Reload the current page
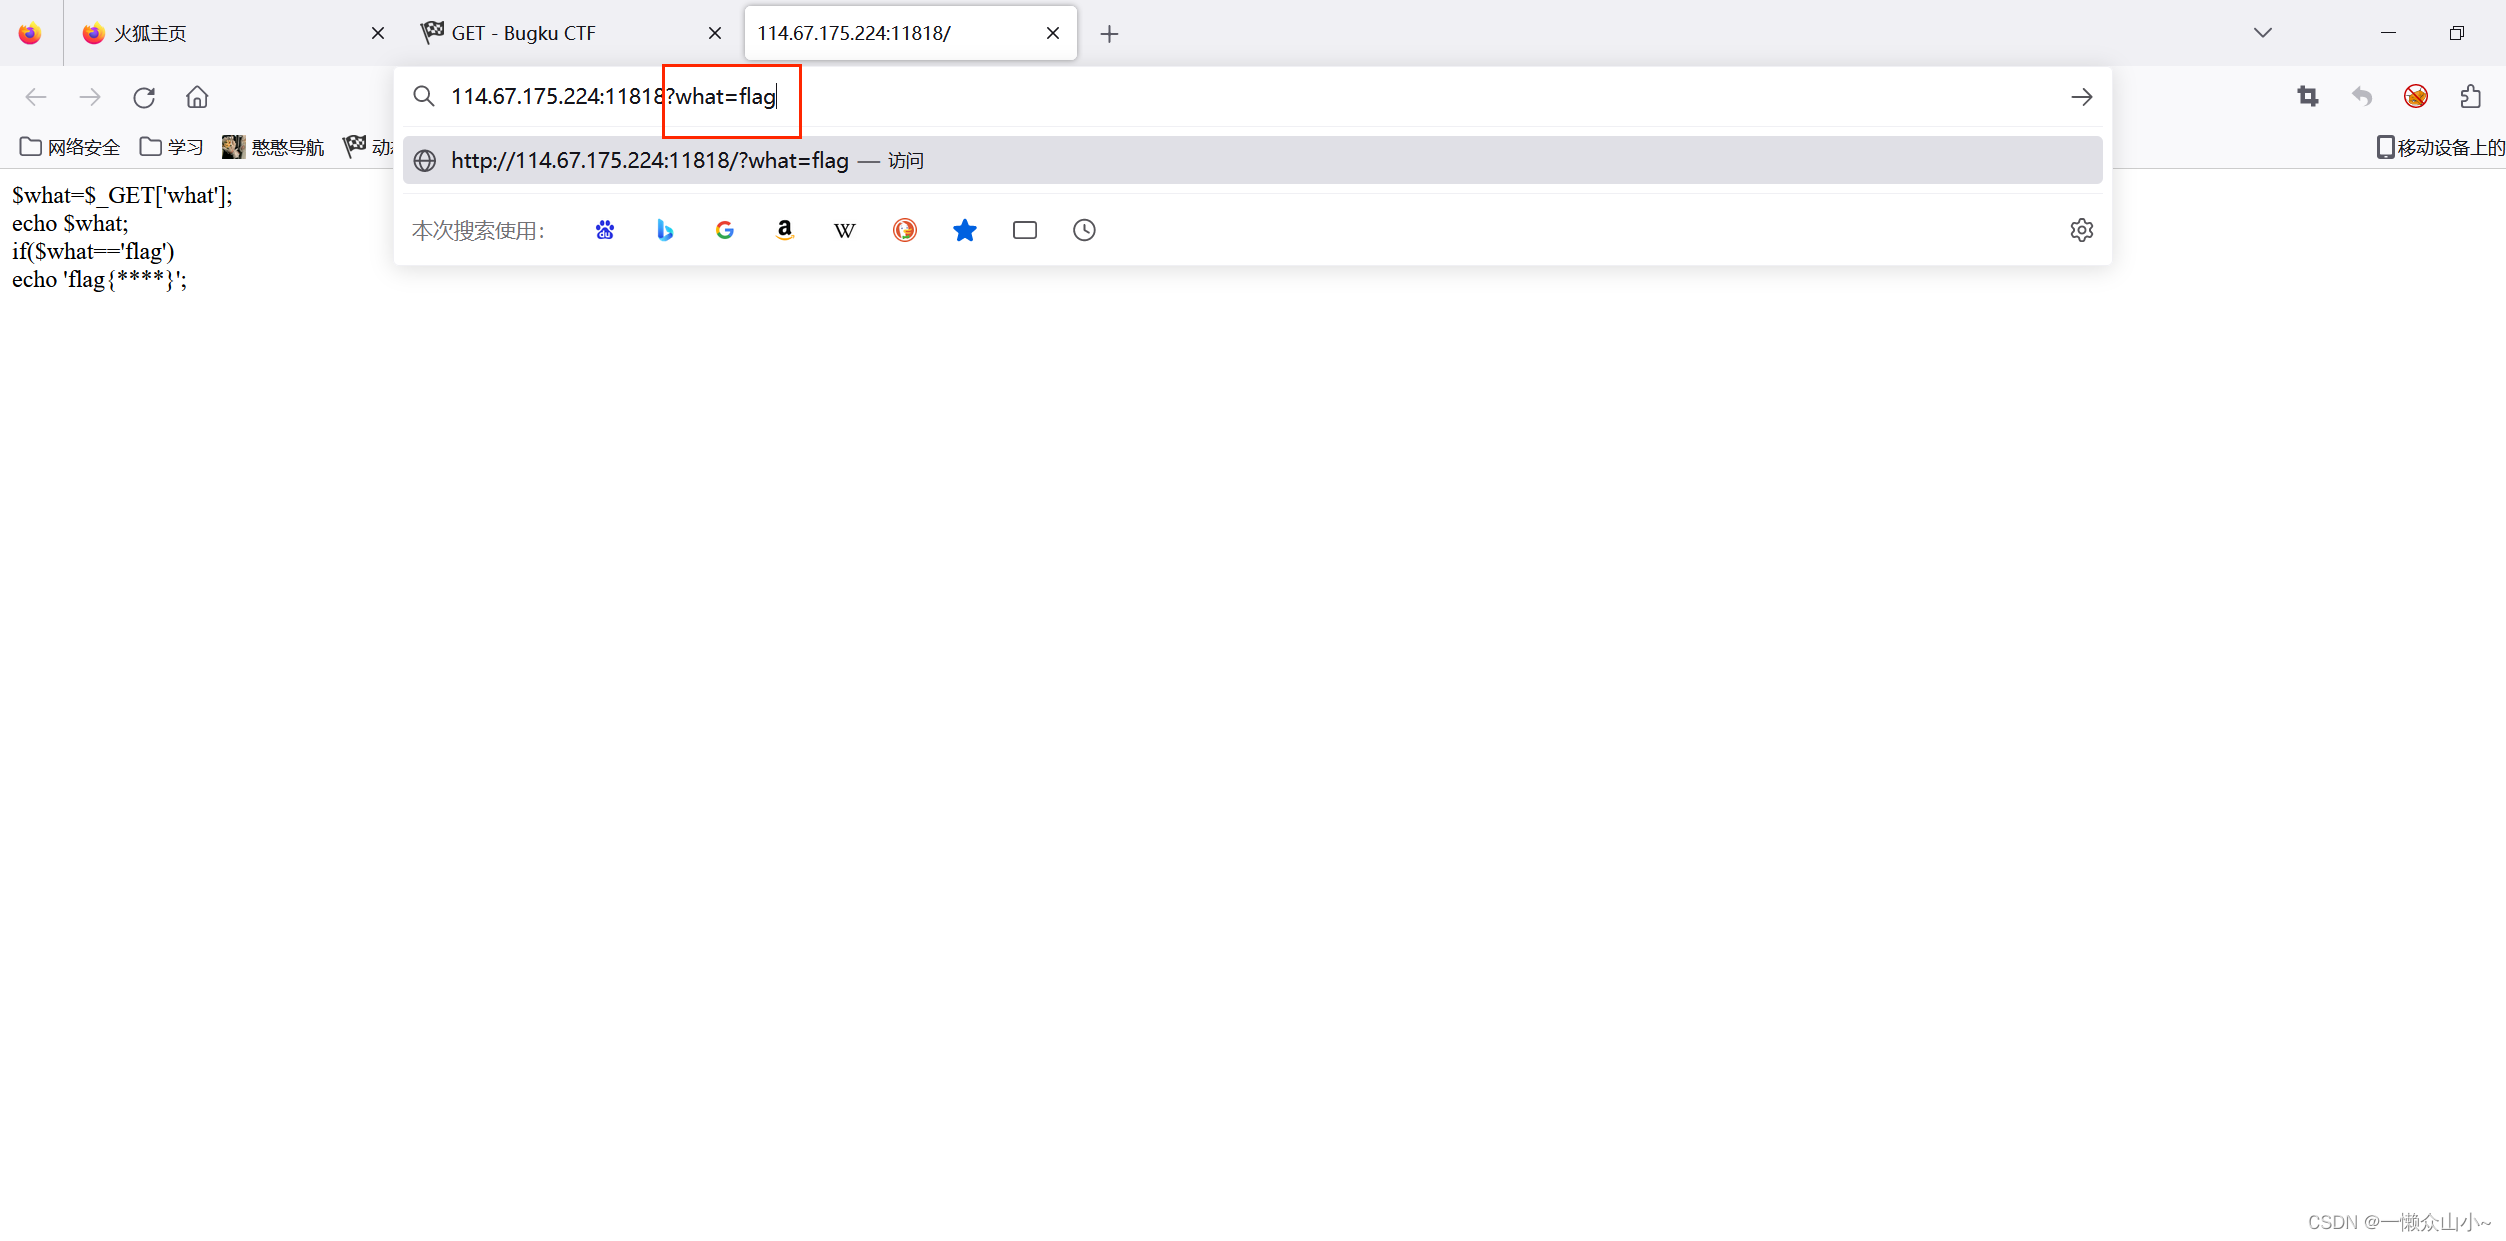Screen dimensions: 2506x1241 coord(144,97)
